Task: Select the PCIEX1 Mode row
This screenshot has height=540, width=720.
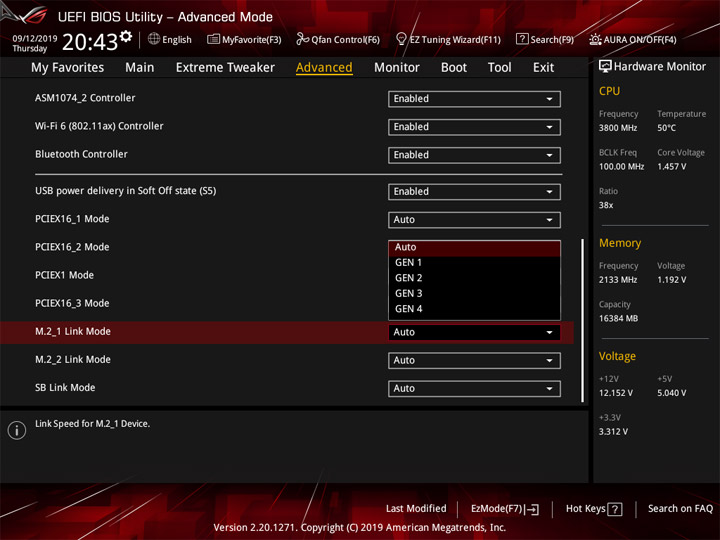Action: point(64,275)
